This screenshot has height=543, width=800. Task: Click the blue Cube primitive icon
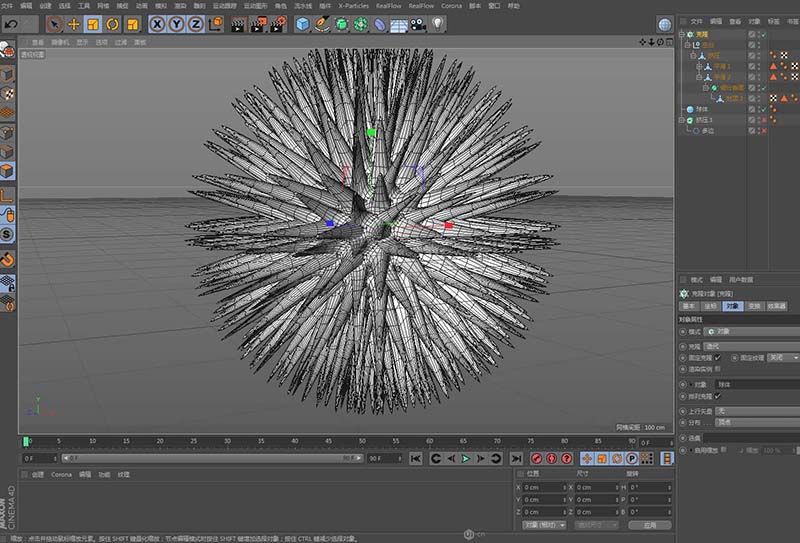303,23
